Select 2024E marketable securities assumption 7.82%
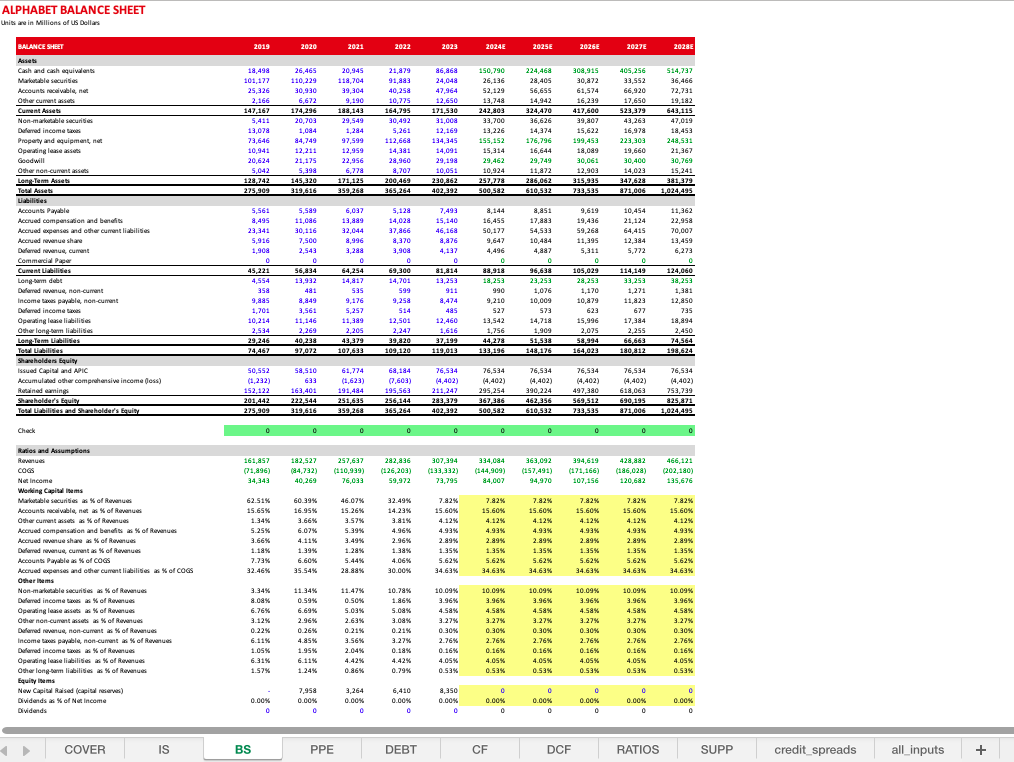 495,501
